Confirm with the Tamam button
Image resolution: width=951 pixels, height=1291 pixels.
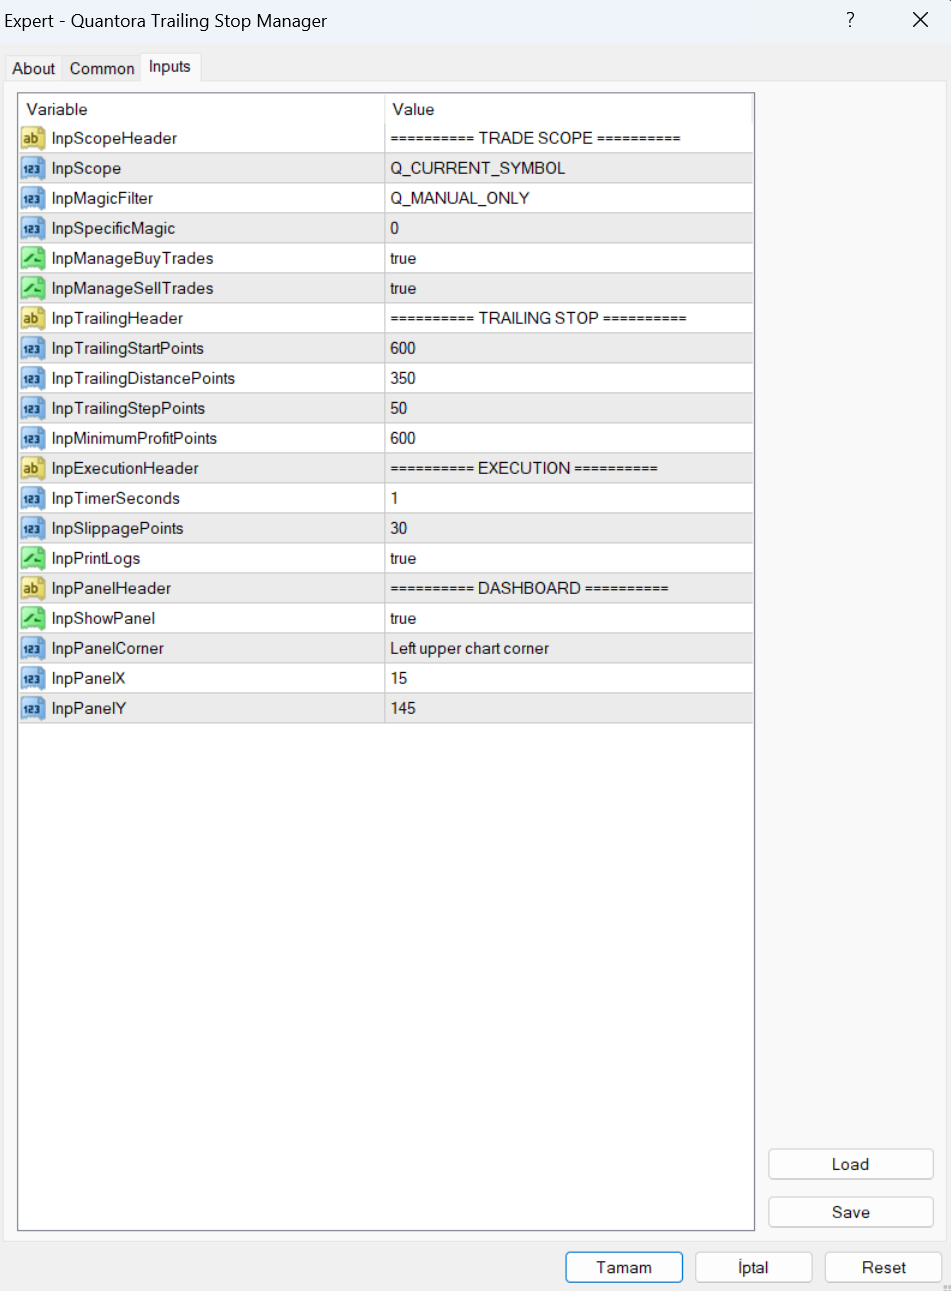point(624,1267)
